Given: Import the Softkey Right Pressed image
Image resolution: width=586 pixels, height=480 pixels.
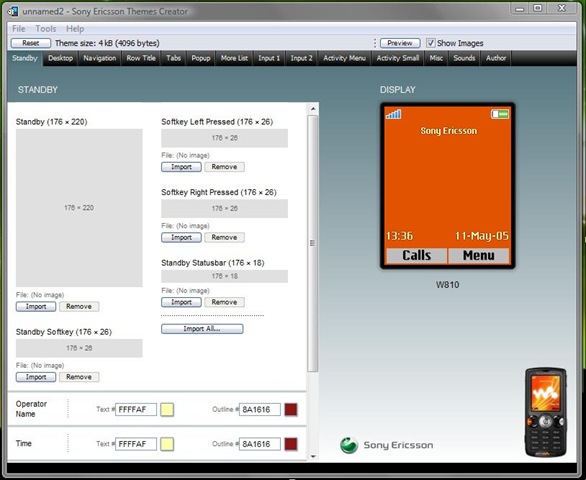Looking at the screenshot, I should 181,237.
